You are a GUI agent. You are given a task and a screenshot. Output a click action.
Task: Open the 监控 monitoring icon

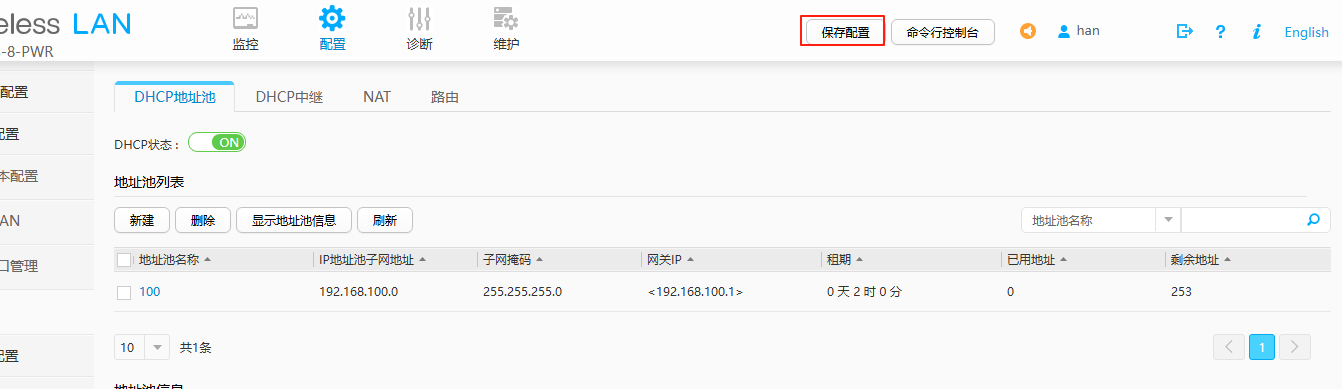pos(245,18)
